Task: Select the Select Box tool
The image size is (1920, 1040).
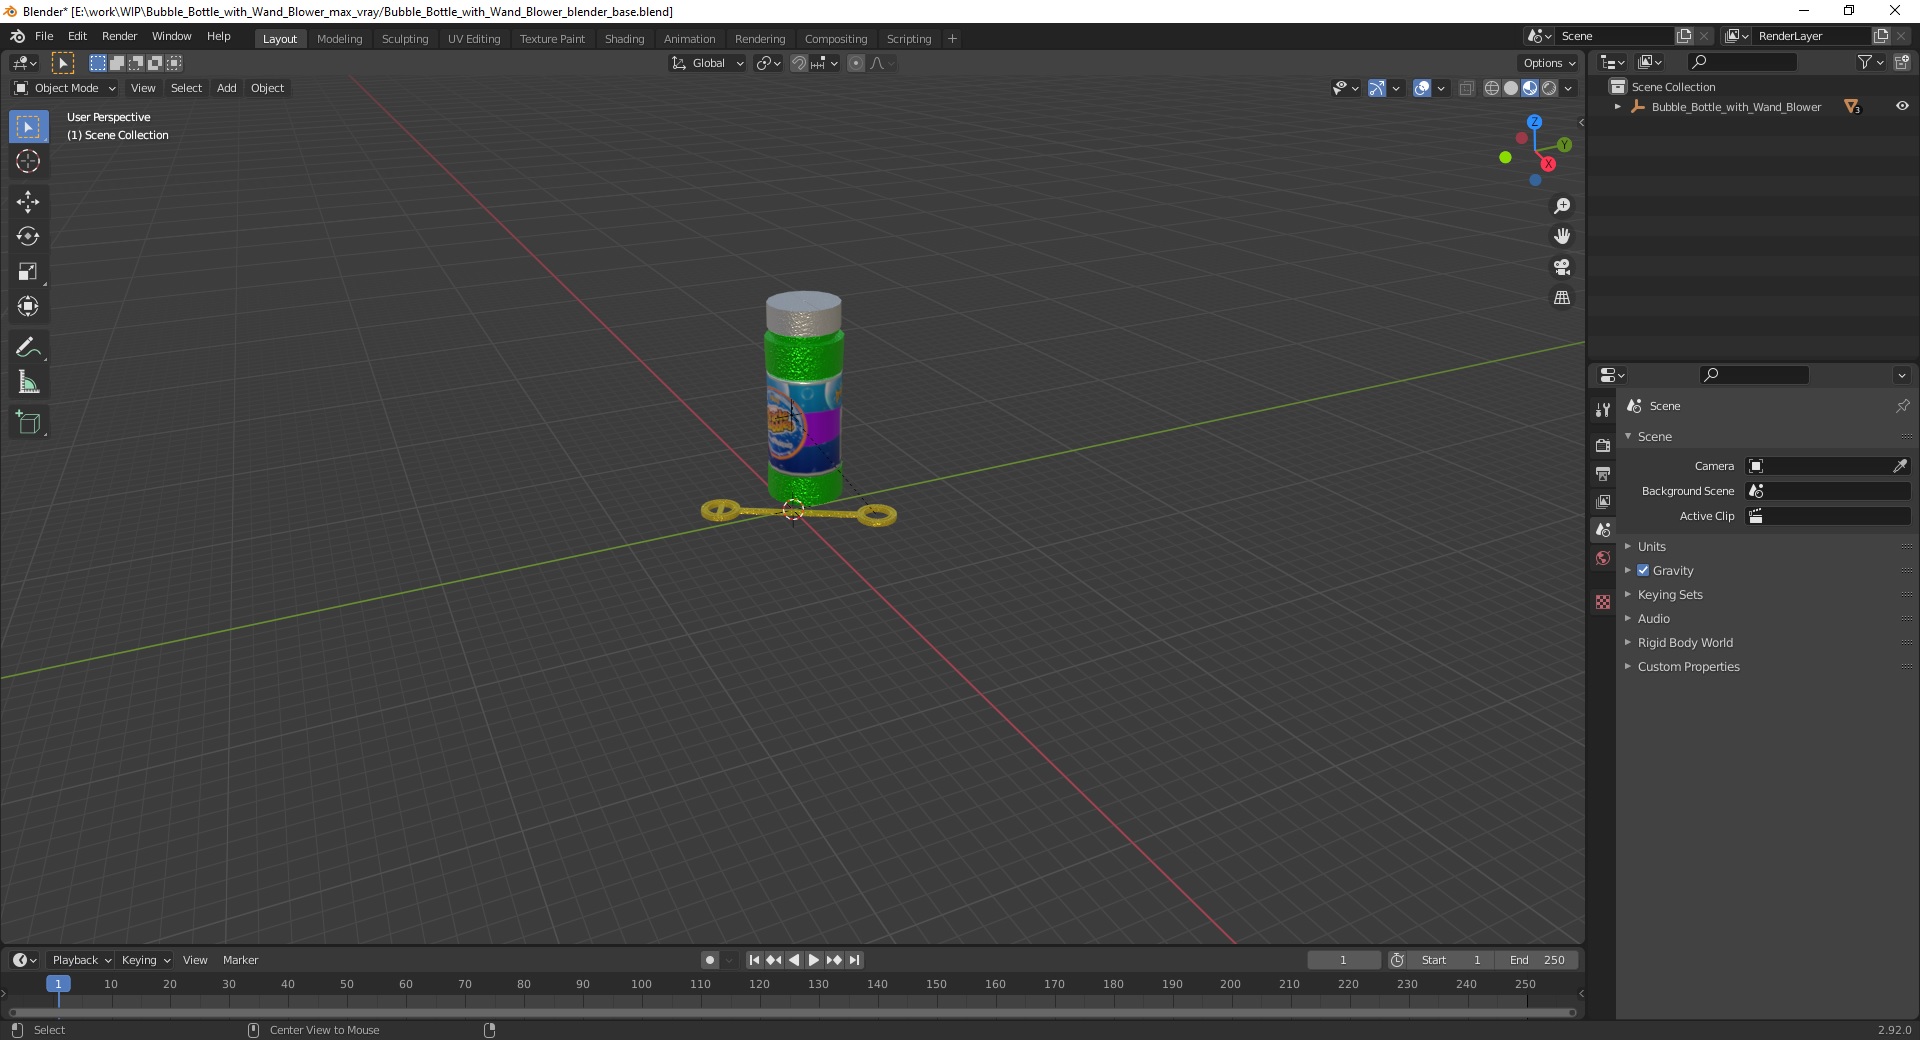Action: [x=28, y=127]
